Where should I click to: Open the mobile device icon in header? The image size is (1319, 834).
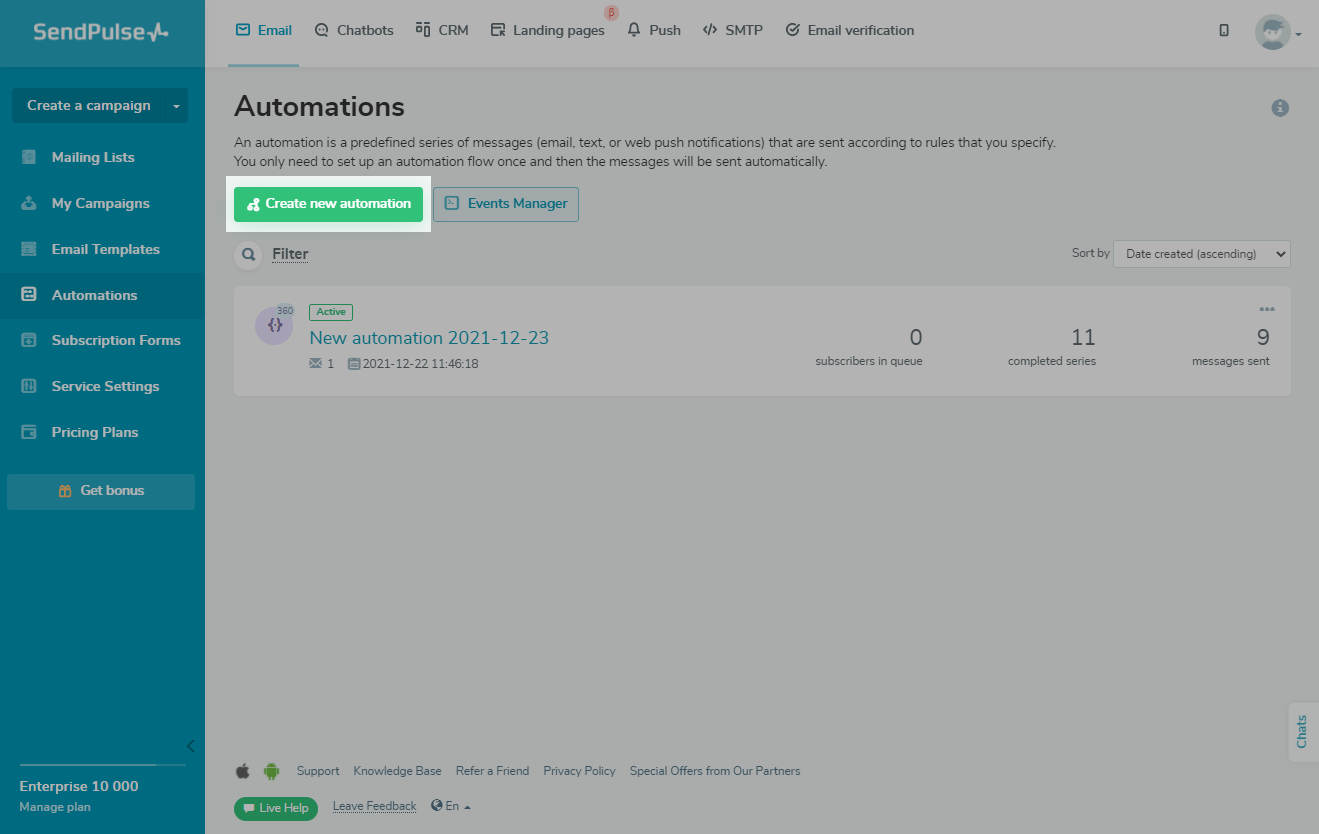pos(1224,31)
